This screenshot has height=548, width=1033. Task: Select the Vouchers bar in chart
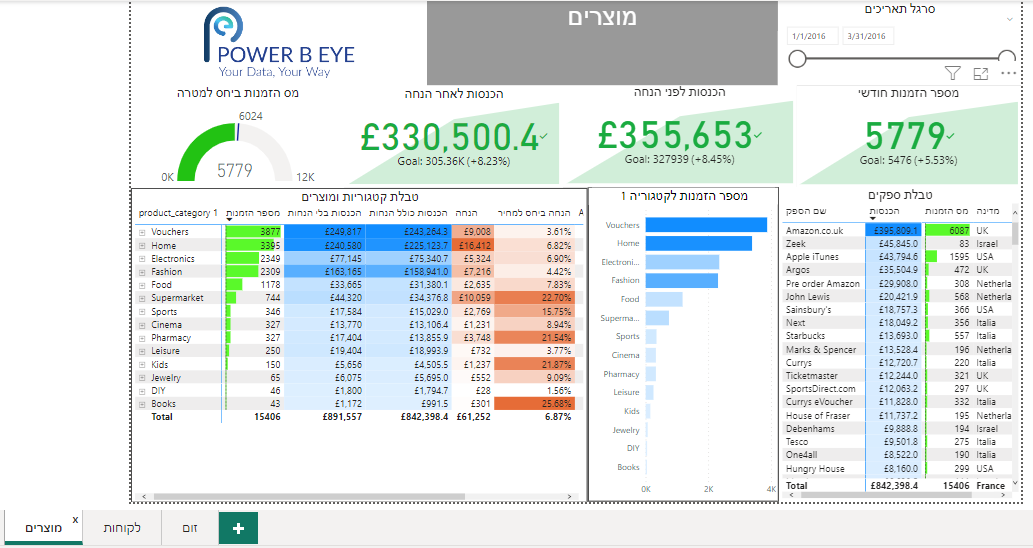(x=706, y=225)
